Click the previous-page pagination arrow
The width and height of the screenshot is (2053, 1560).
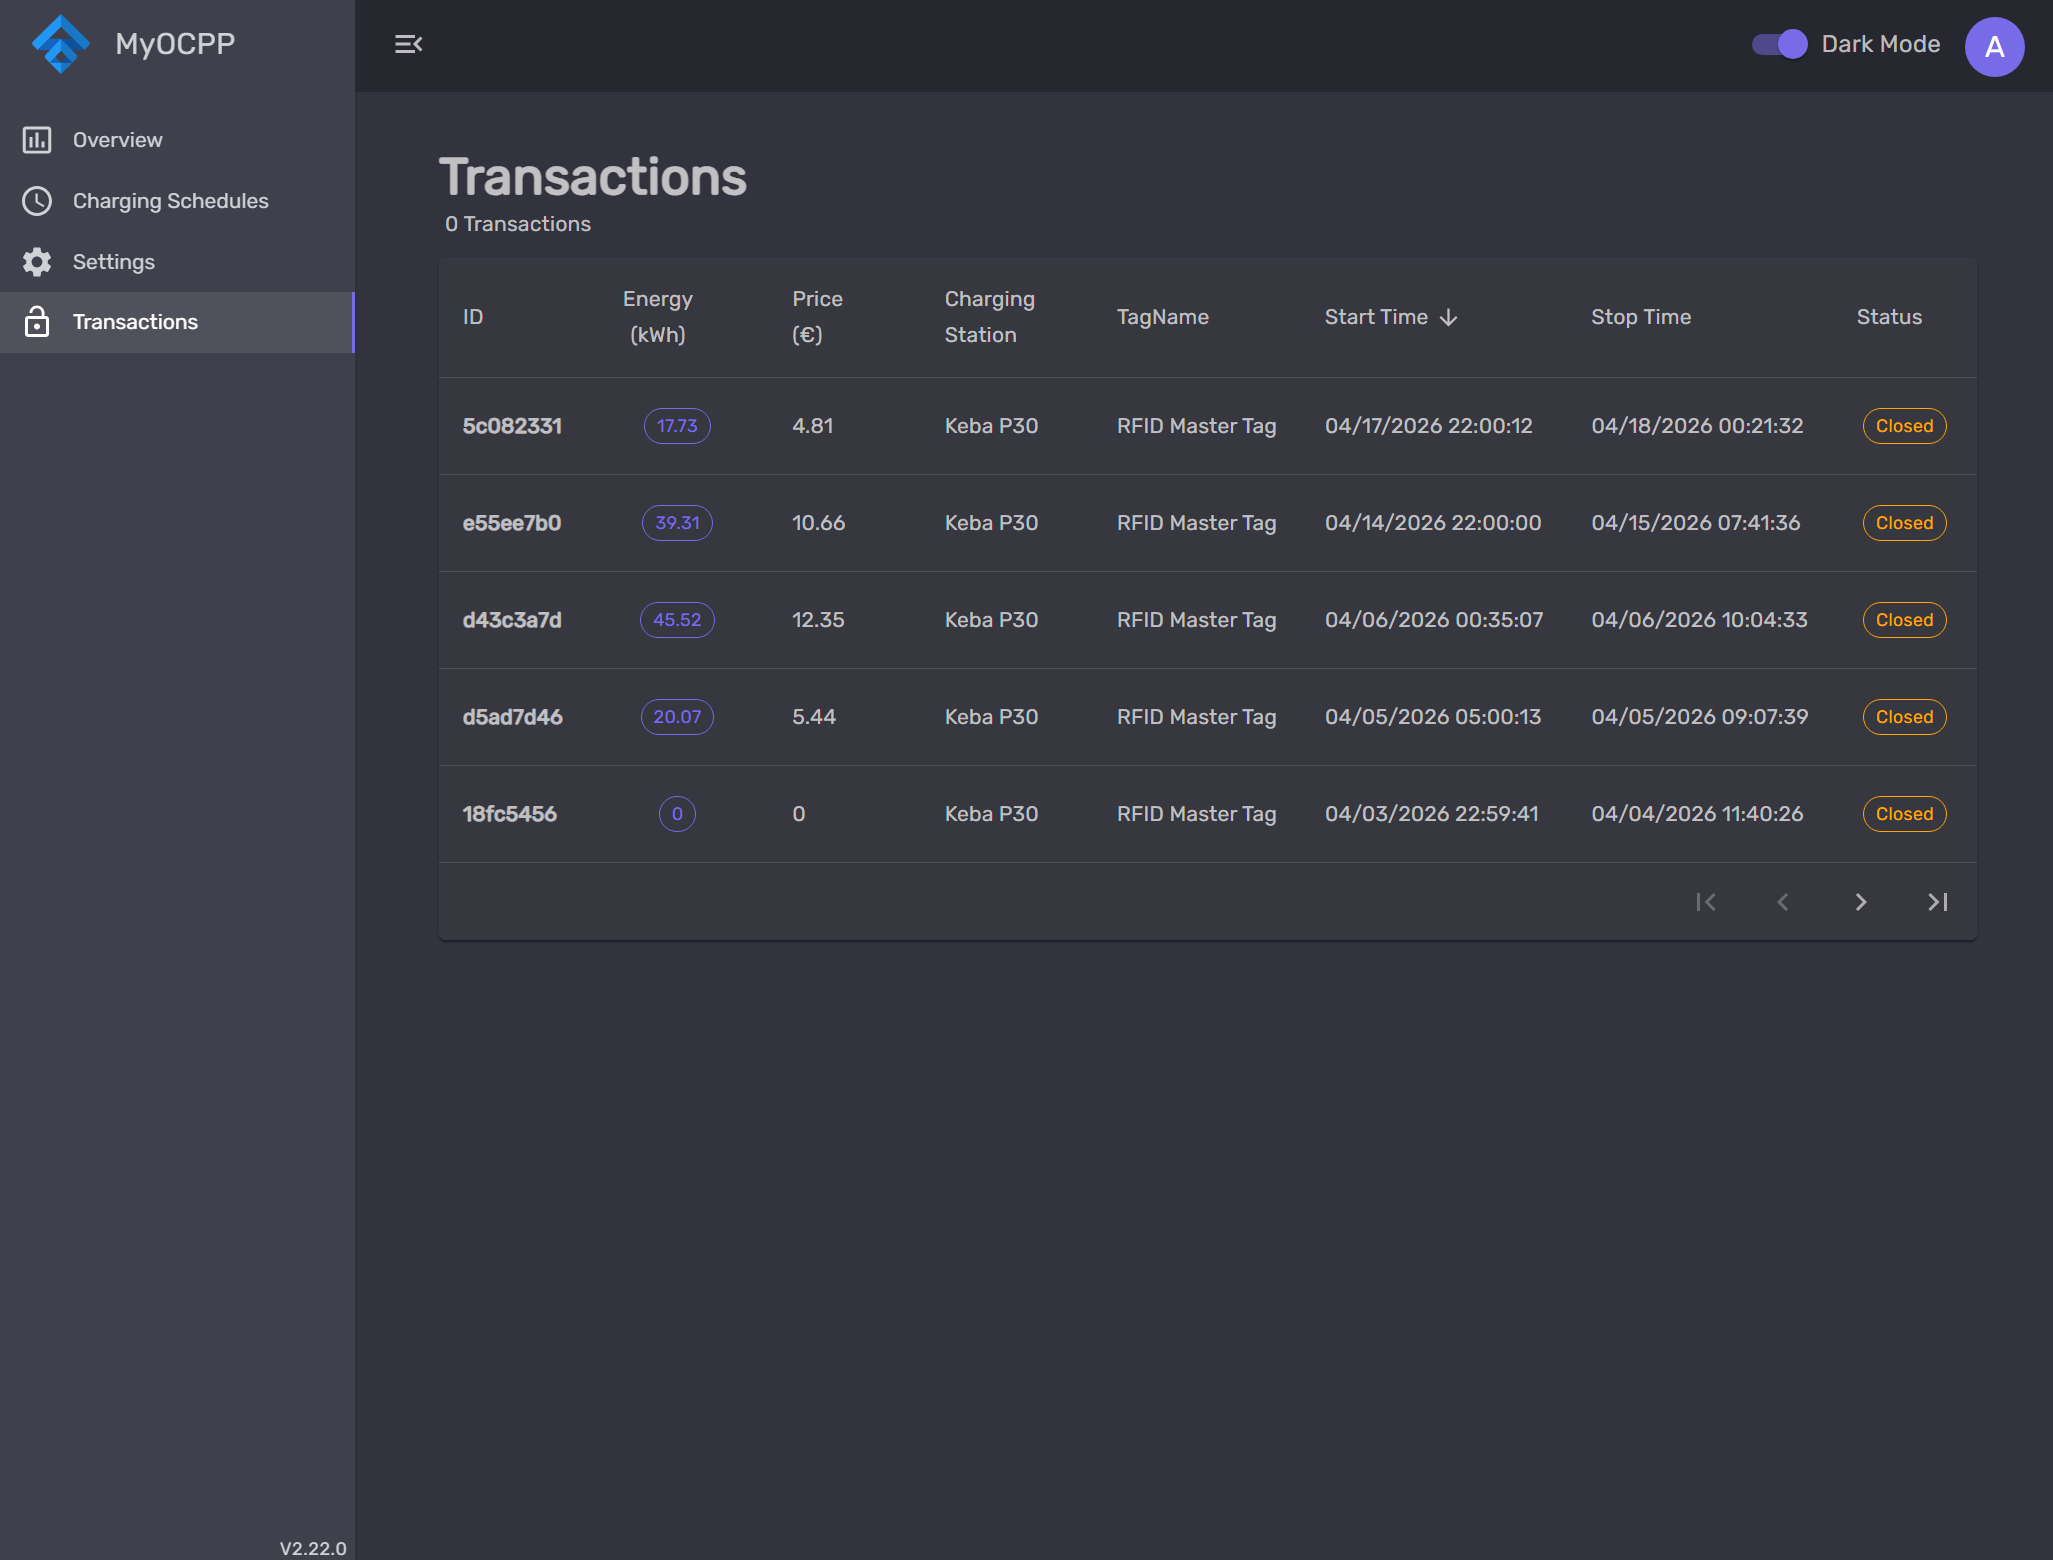[x=1783, y=901]
